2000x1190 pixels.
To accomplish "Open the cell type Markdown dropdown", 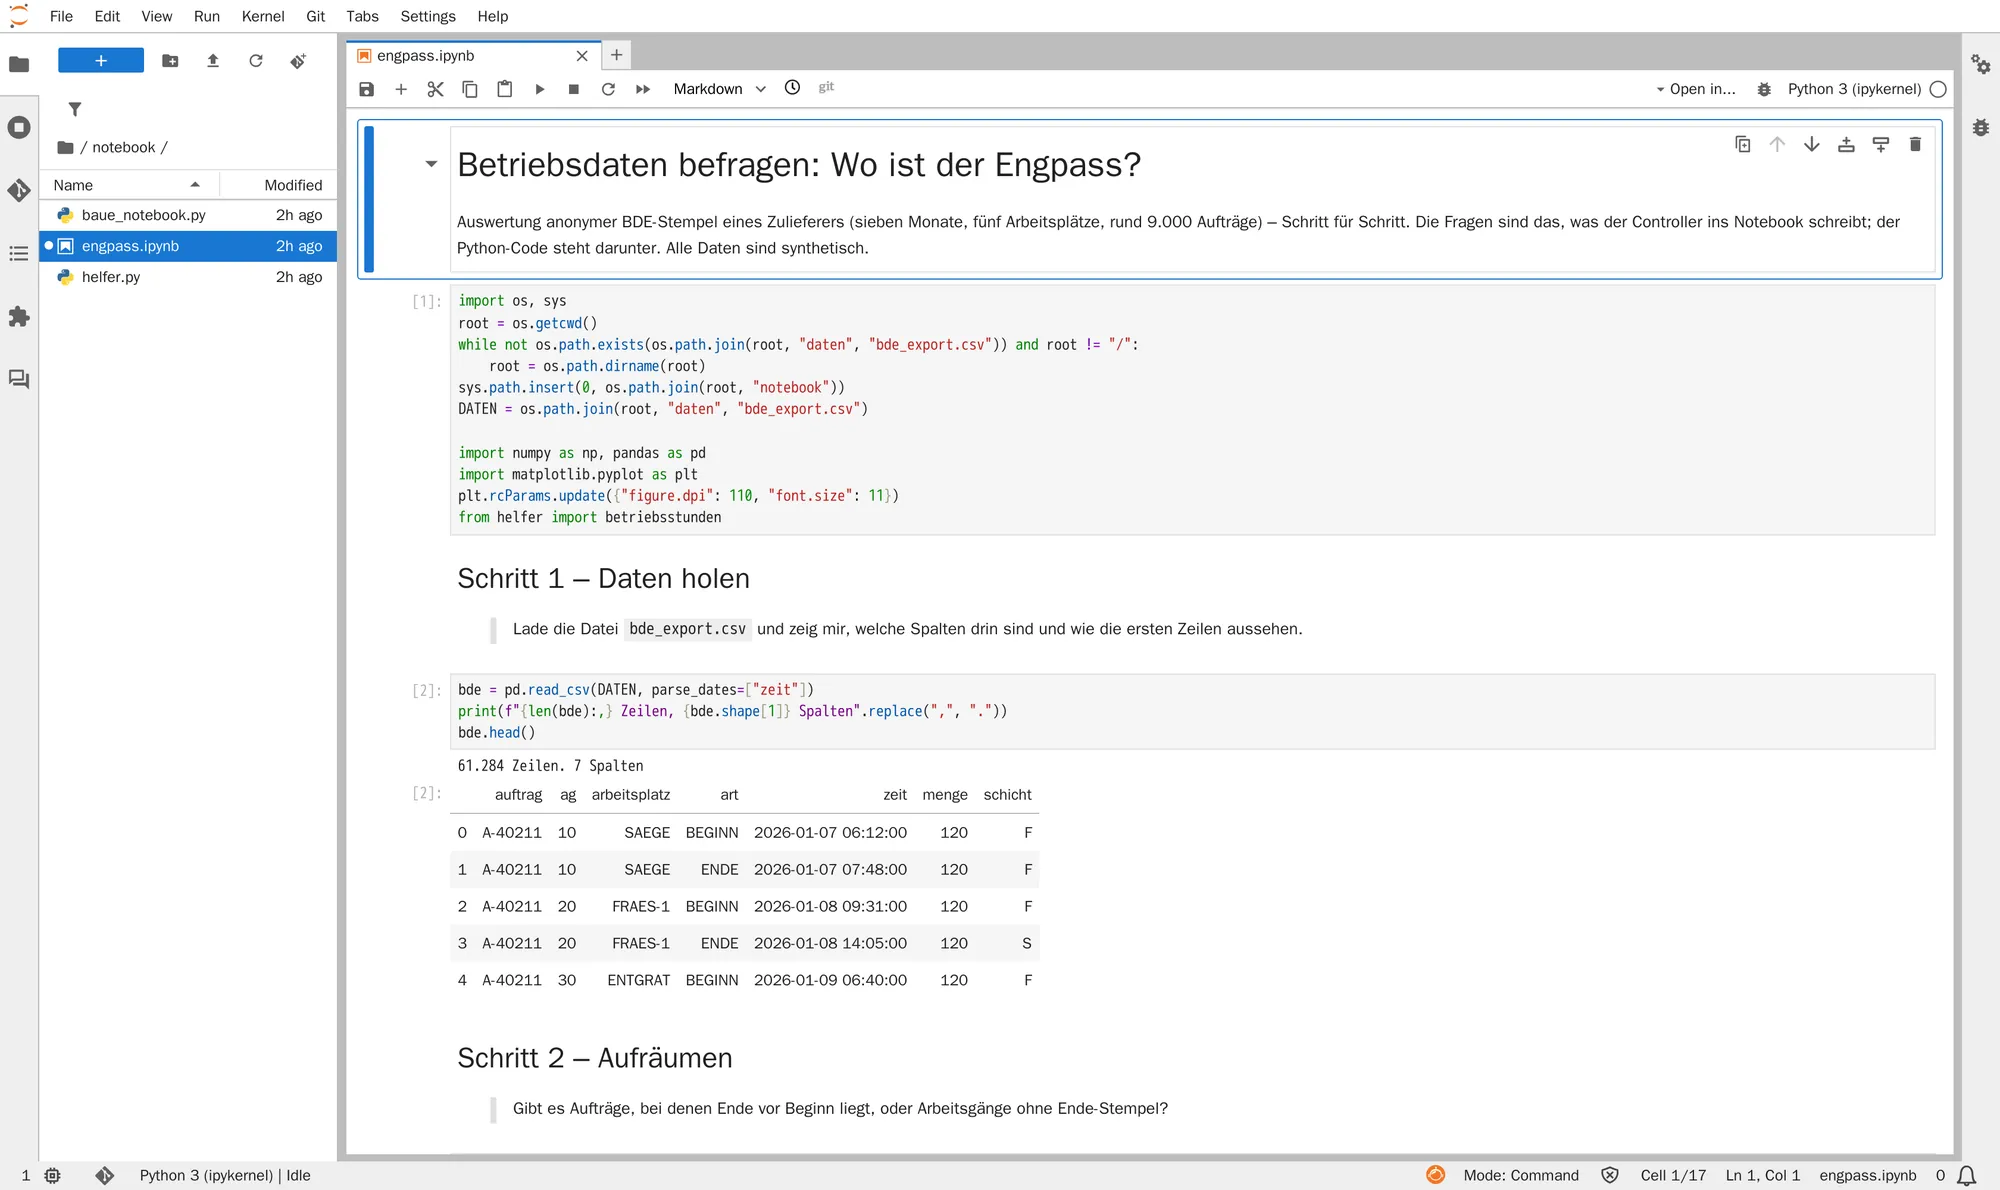I will 719,89.
